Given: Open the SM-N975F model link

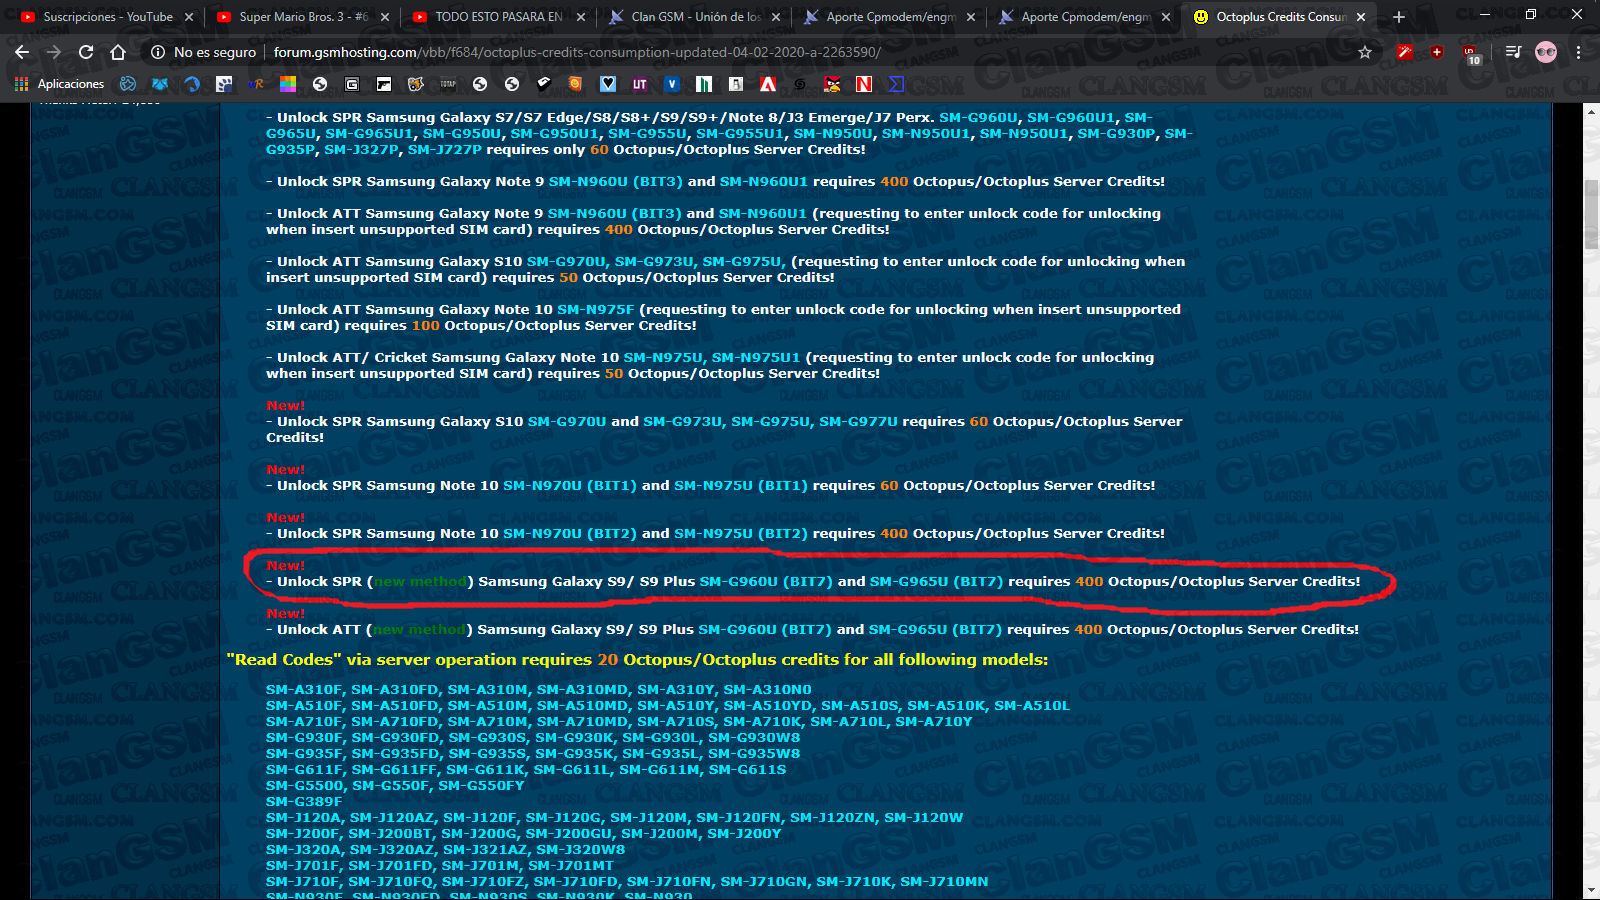Looking at the screenshot, I should coord(595,310).
